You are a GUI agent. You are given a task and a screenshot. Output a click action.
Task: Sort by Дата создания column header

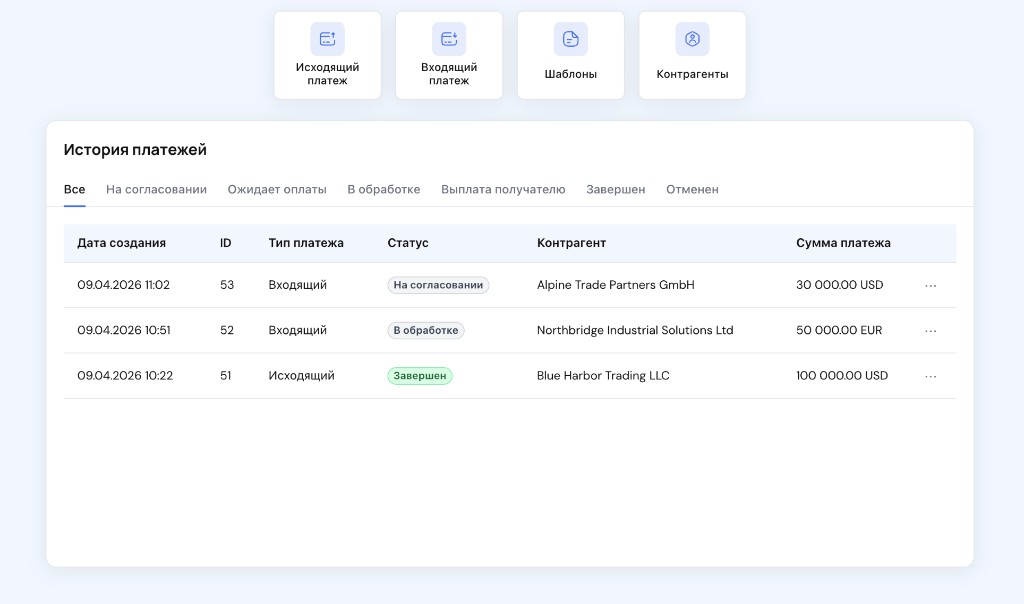(x=121, y=243)
